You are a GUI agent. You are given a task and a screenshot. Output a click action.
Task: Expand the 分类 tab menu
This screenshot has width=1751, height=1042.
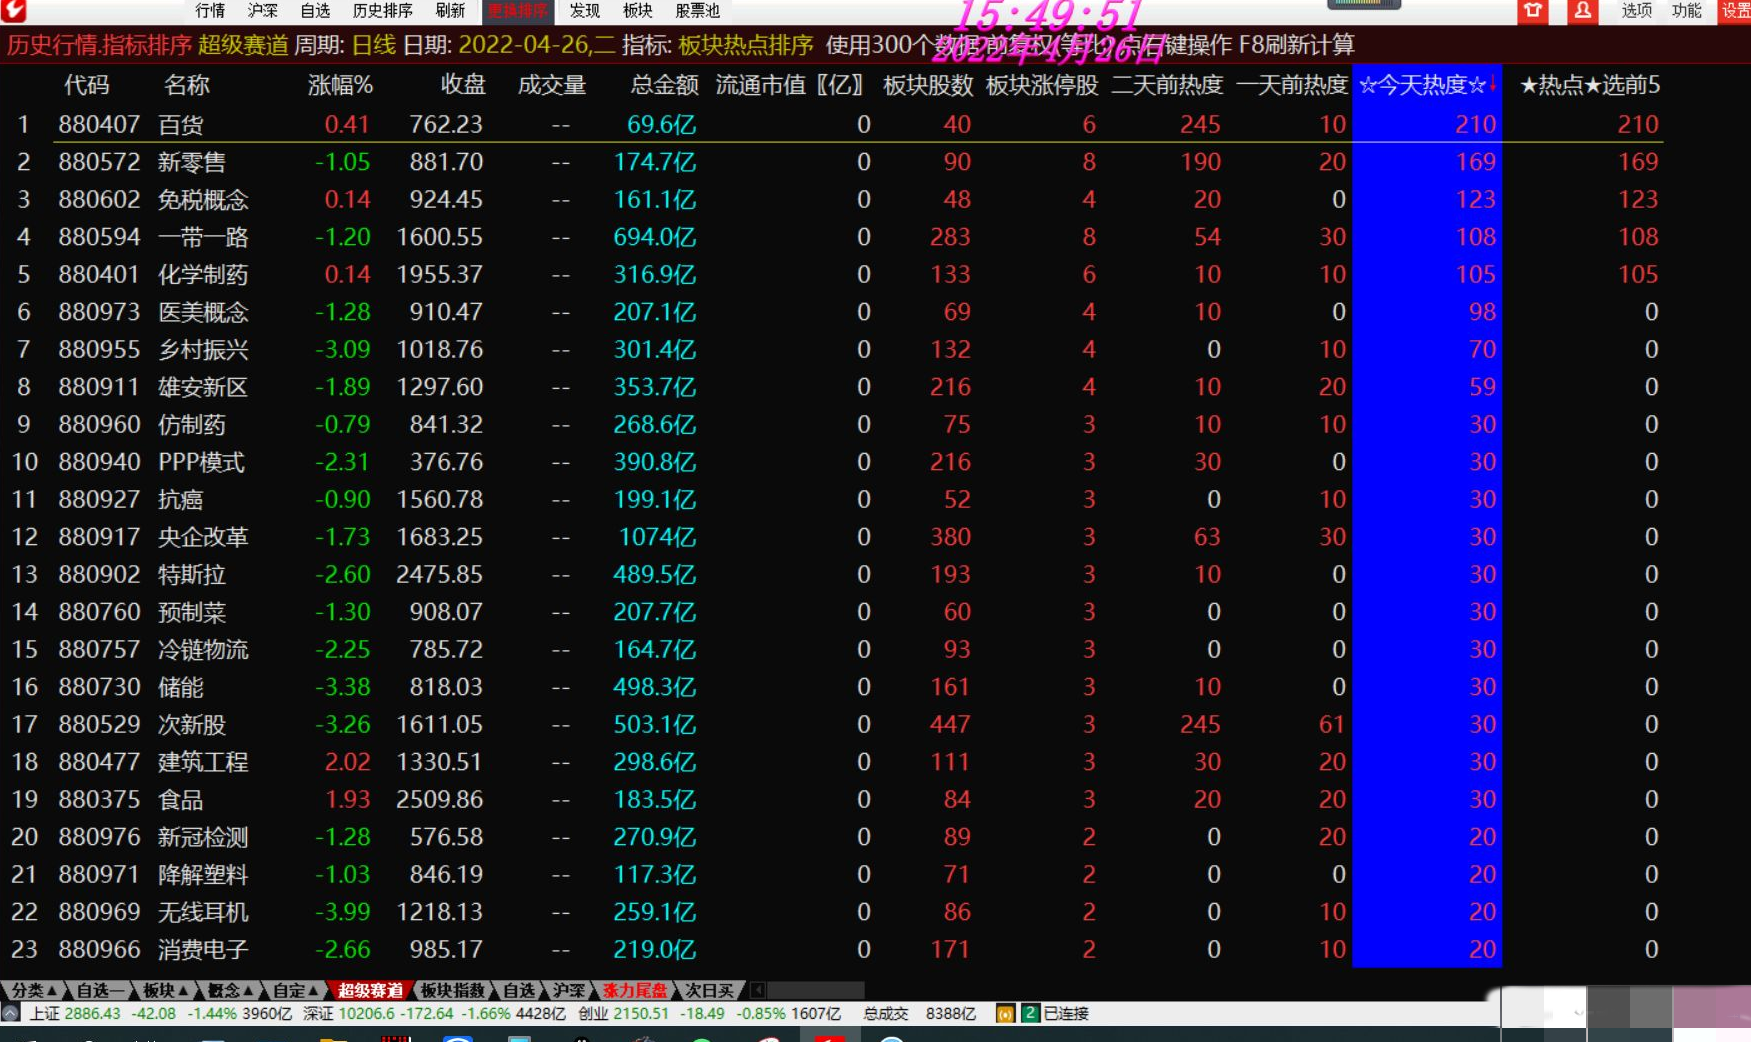pyautogui.click(x=34, y=990)
